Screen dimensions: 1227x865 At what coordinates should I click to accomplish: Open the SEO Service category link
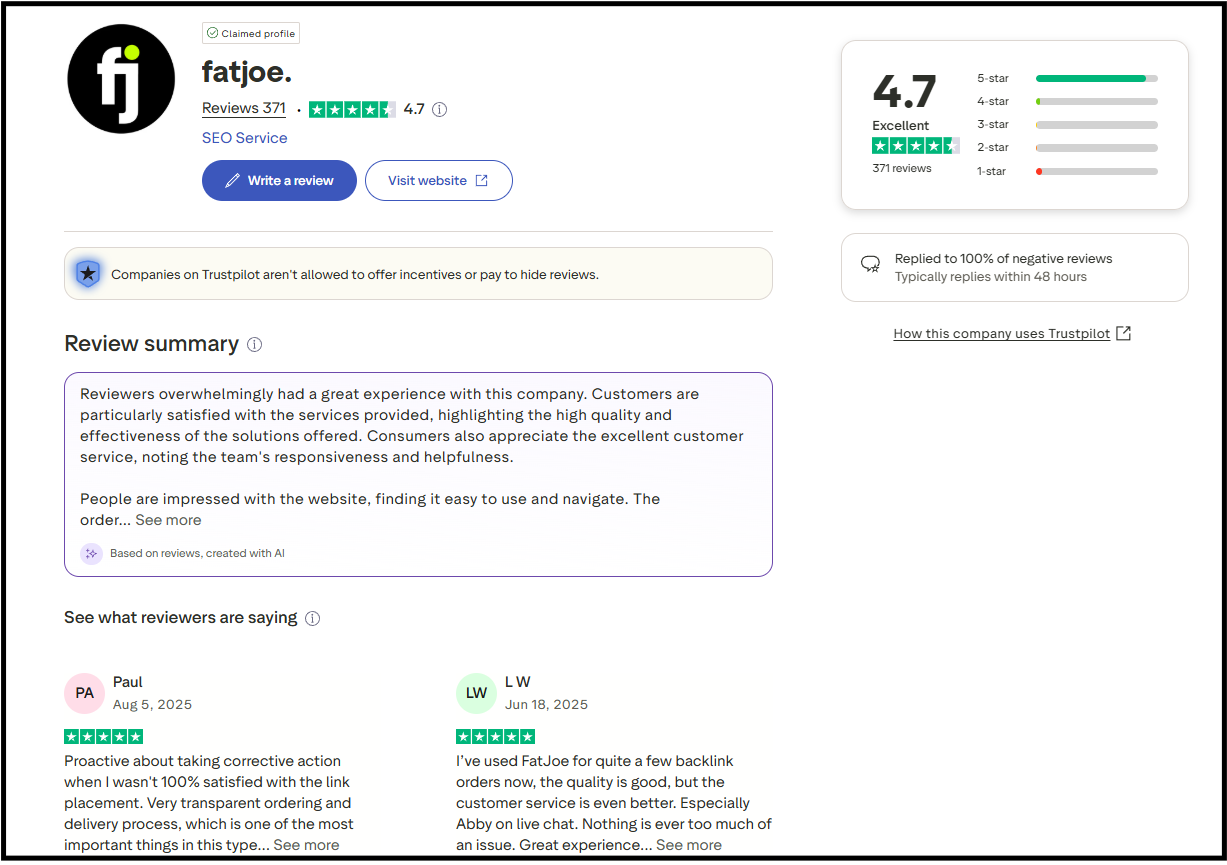[x=244, y=138]
